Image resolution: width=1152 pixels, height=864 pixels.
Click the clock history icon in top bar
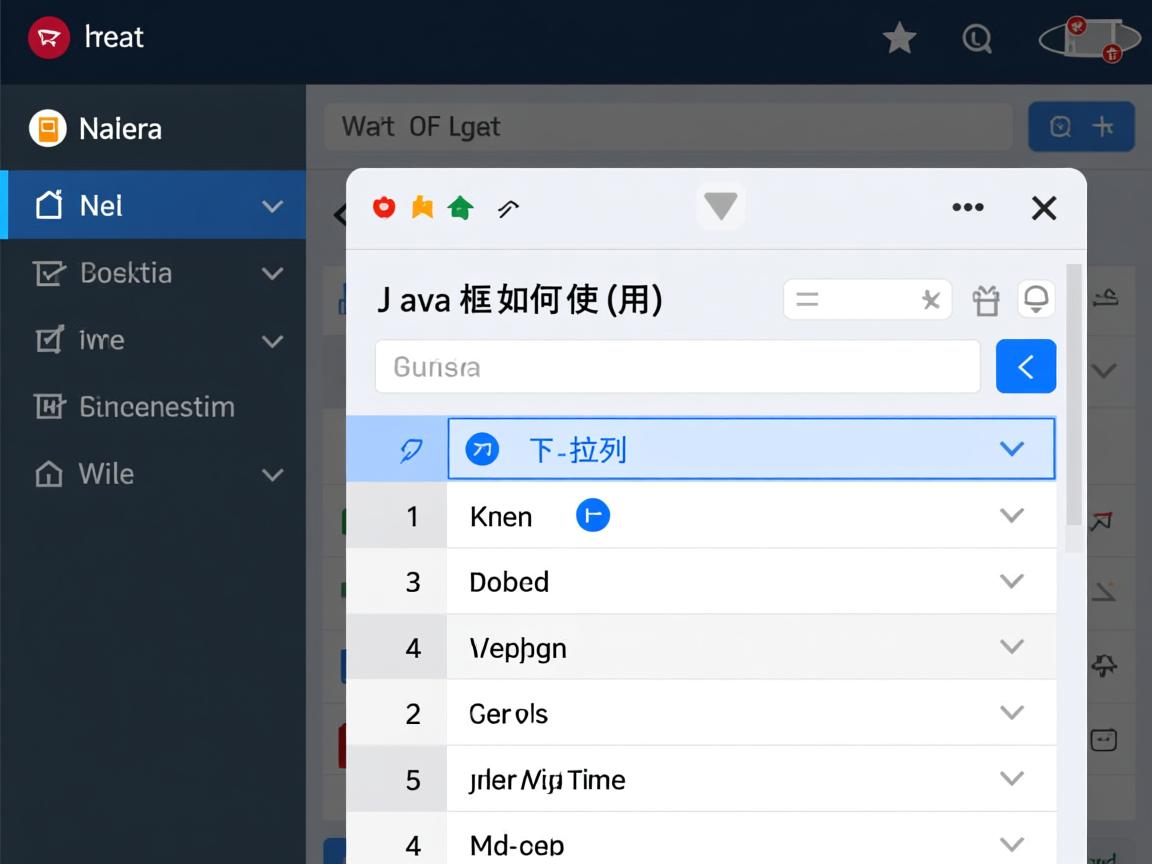(x=978, y=37)
